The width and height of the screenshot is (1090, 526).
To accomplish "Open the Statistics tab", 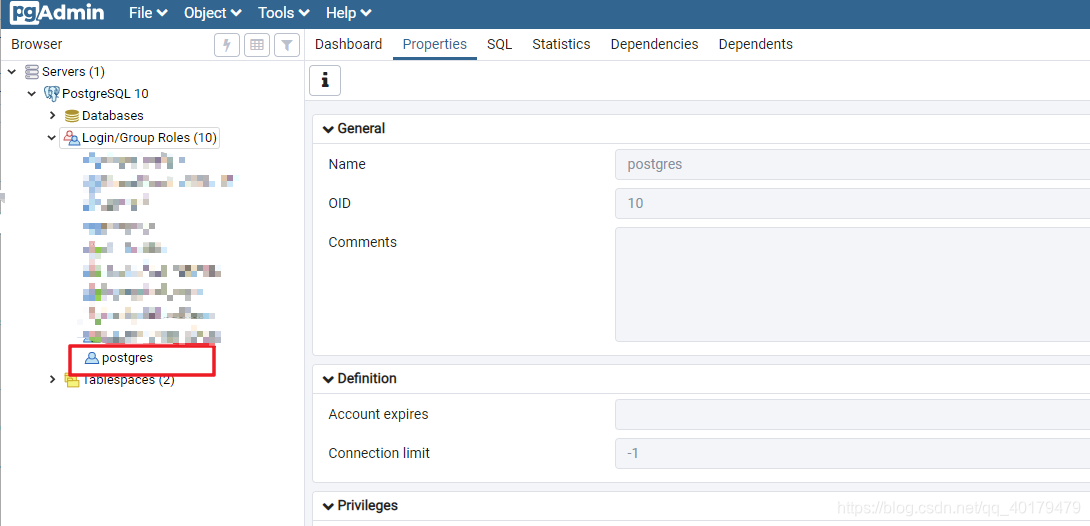I will tap(561, 44).
